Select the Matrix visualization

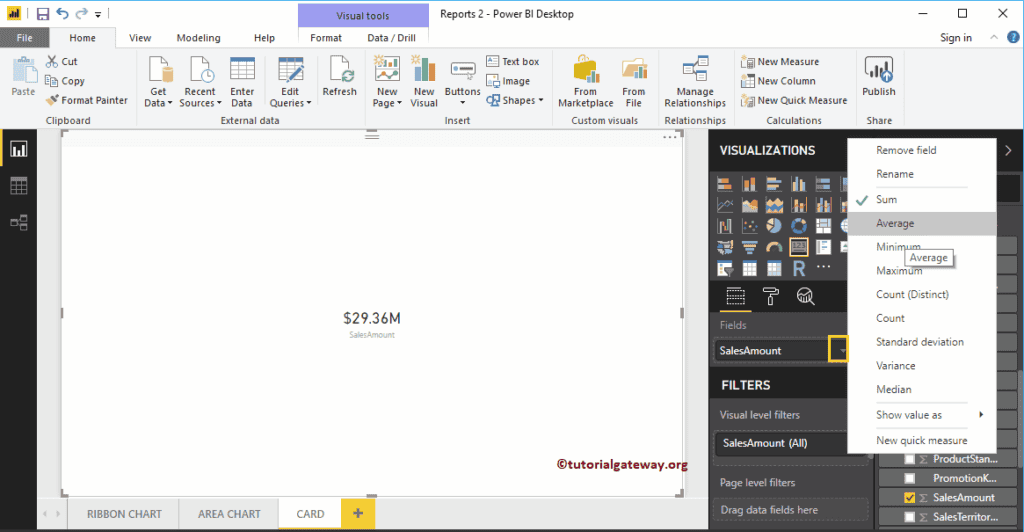coord(774,268)
